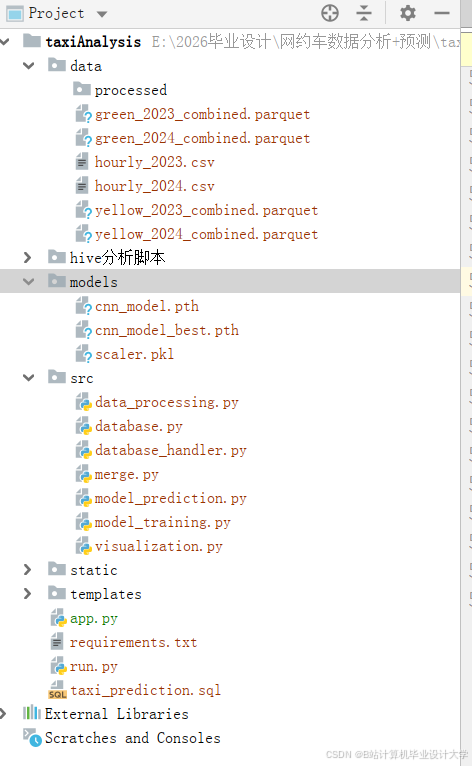Collapse the src folder chevron
The height and width of the screenshot is (766, 472).
[29, 378]
